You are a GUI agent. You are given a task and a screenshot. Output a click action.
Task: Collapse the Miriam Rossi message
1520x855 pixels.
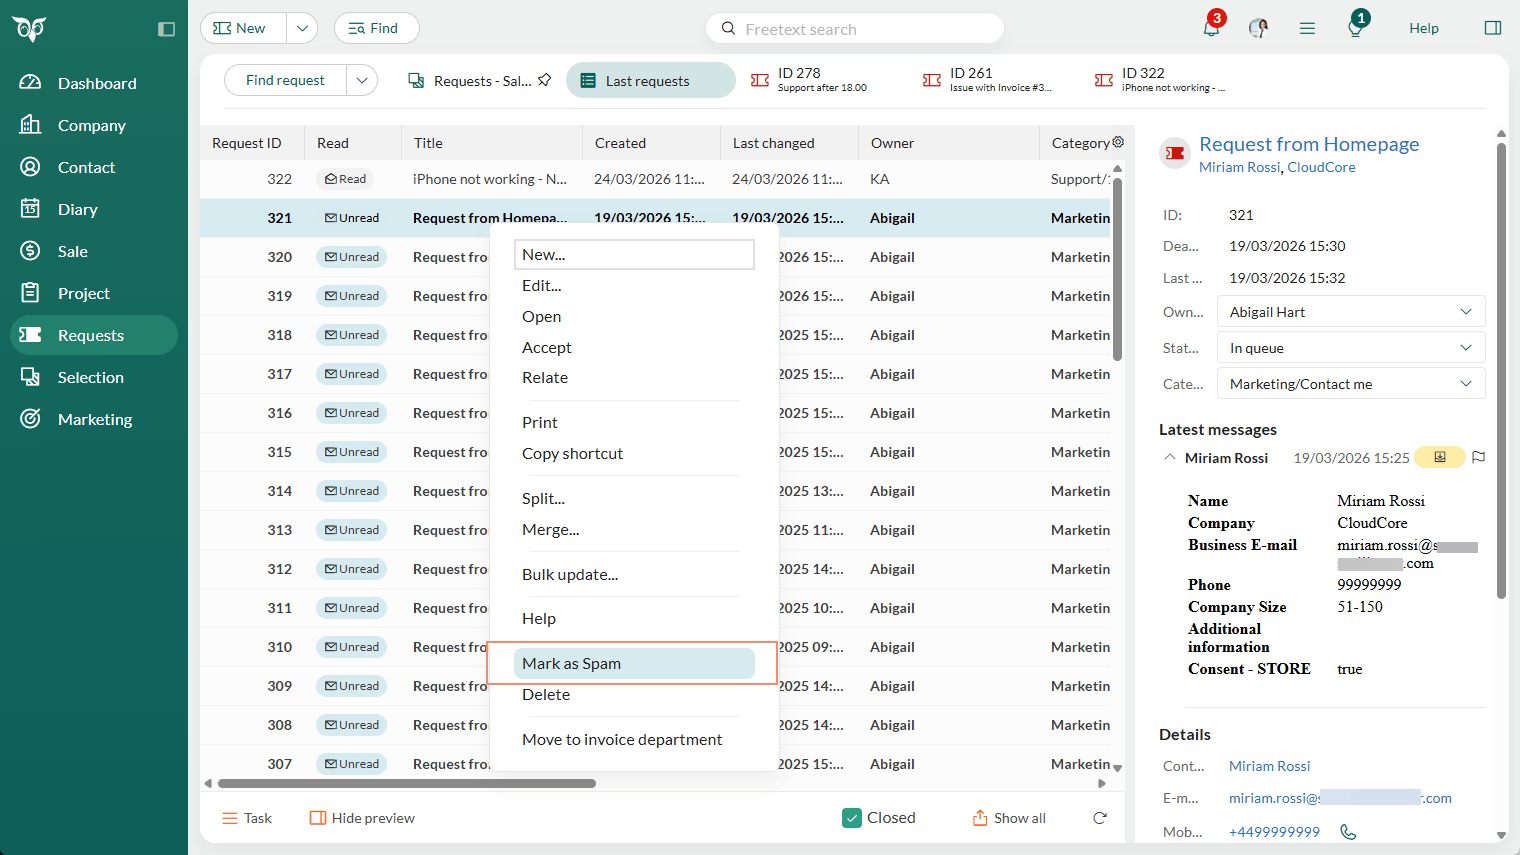(x=1169, y=457)
